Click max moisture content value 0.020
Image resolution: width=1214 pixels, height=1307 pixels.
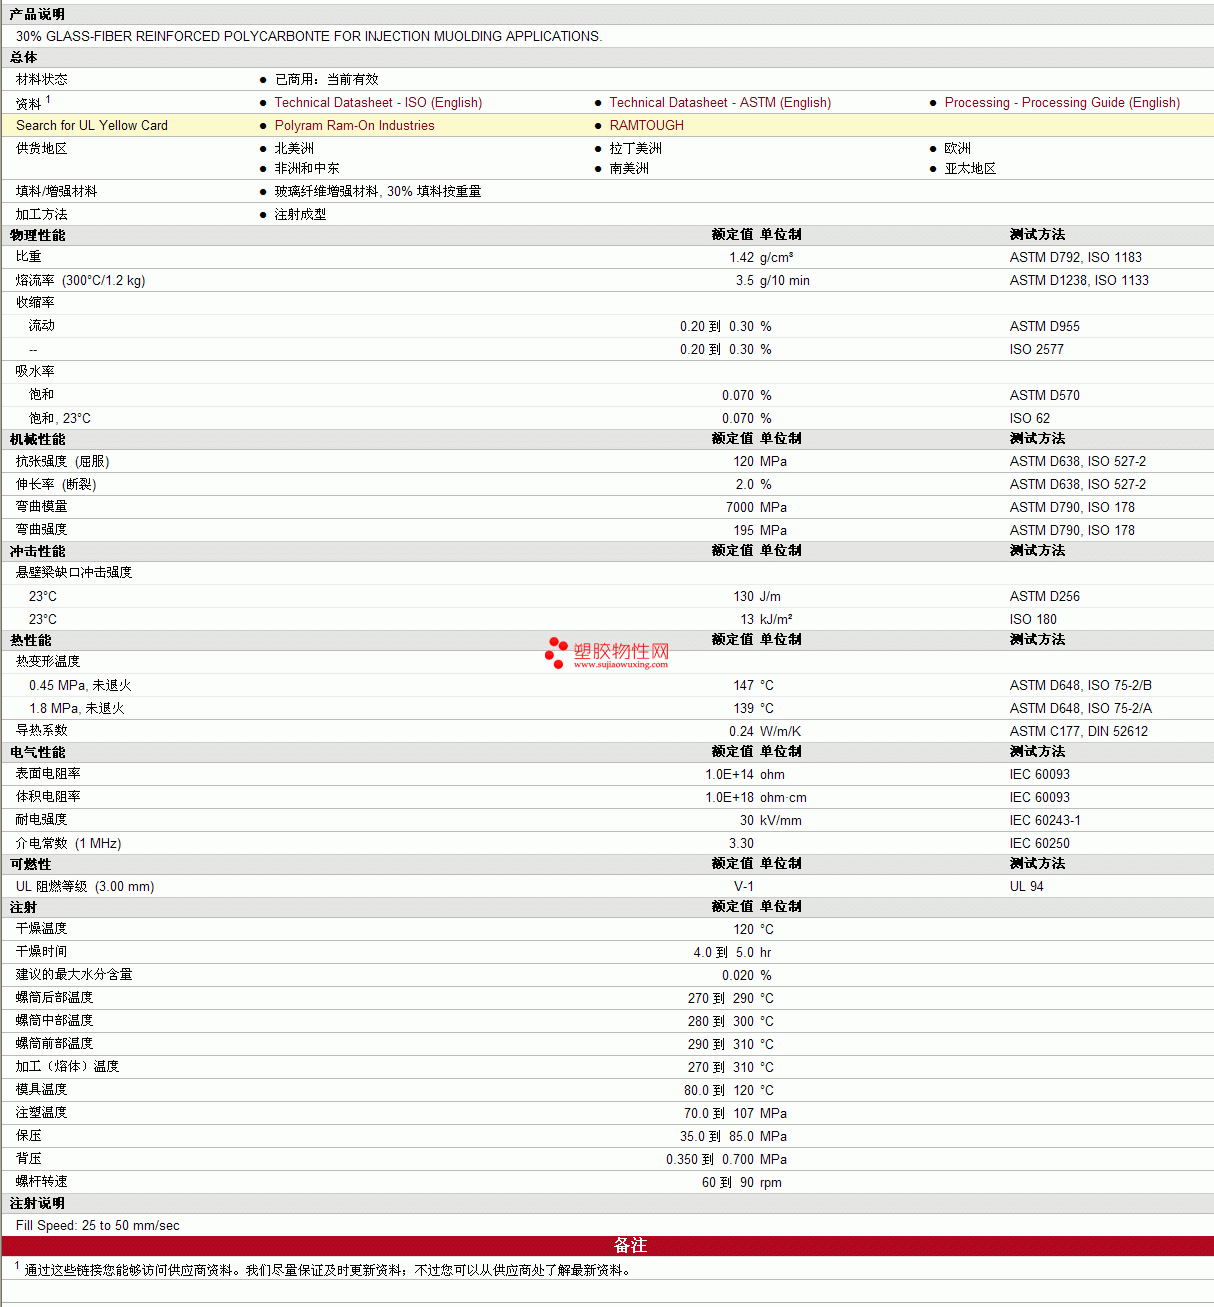739,976
